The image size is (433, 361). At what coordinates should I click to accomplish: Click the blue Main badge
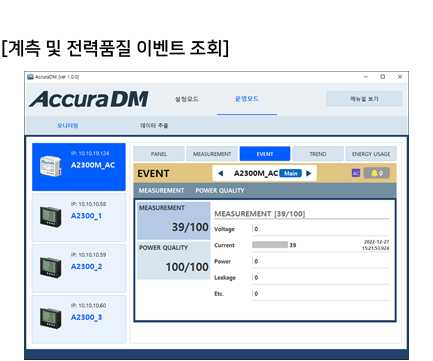point(290,173)
